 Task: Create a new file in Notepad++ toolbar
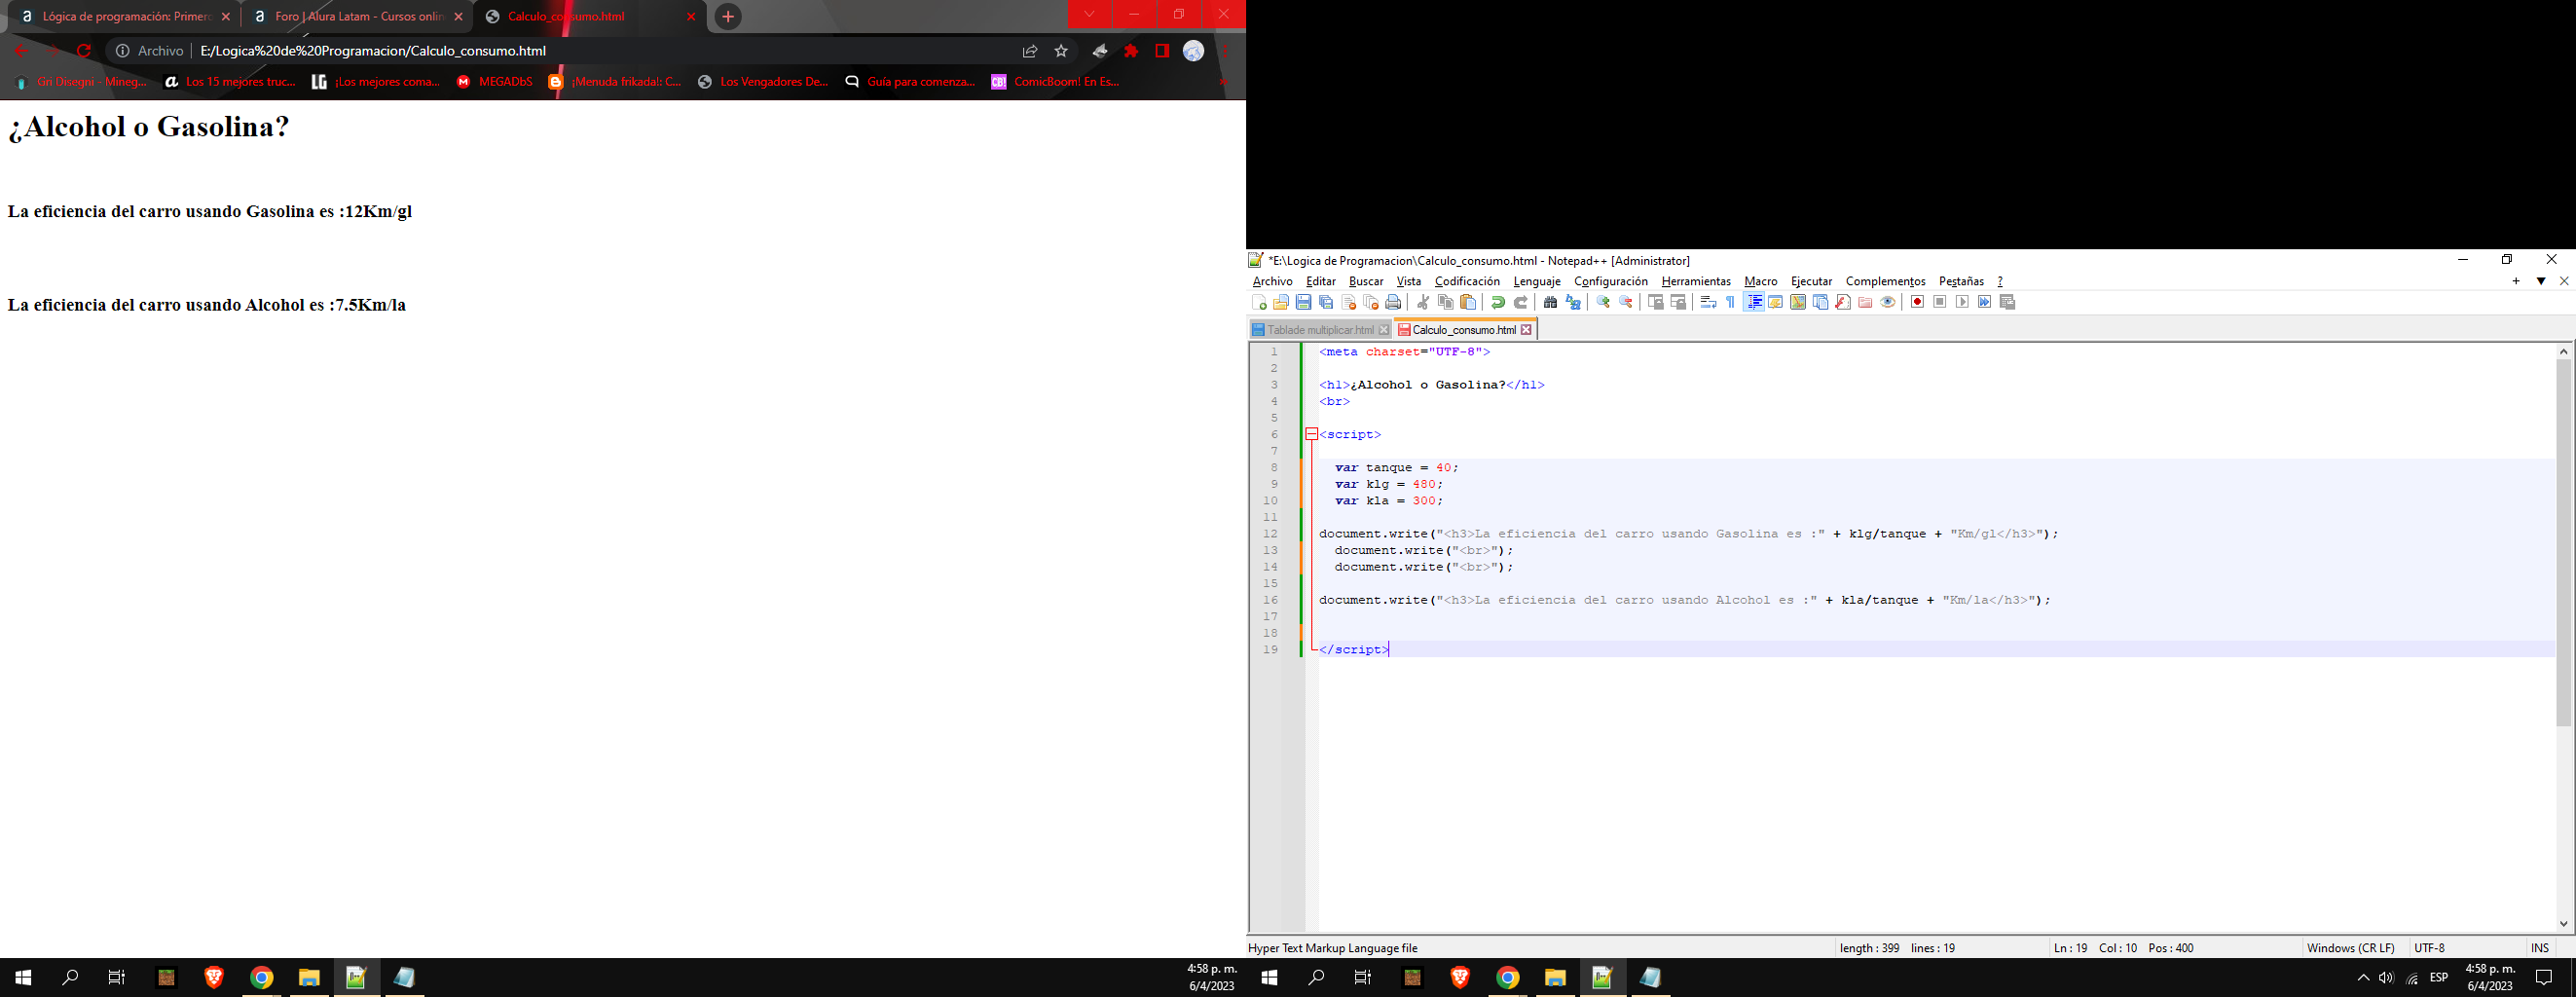1259,302
